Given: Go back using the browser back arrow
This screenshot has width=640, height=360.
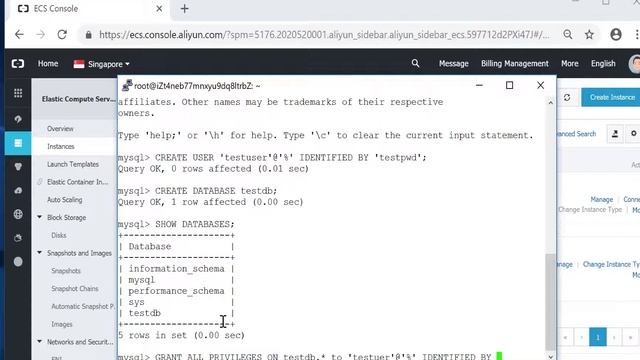Looking at the screenshot, I should point(19,35).
